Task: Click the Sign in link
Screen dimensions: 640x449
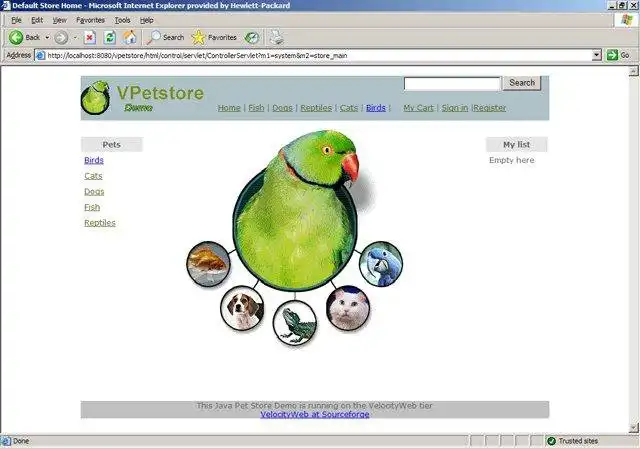Action: (x=455, y=108)
